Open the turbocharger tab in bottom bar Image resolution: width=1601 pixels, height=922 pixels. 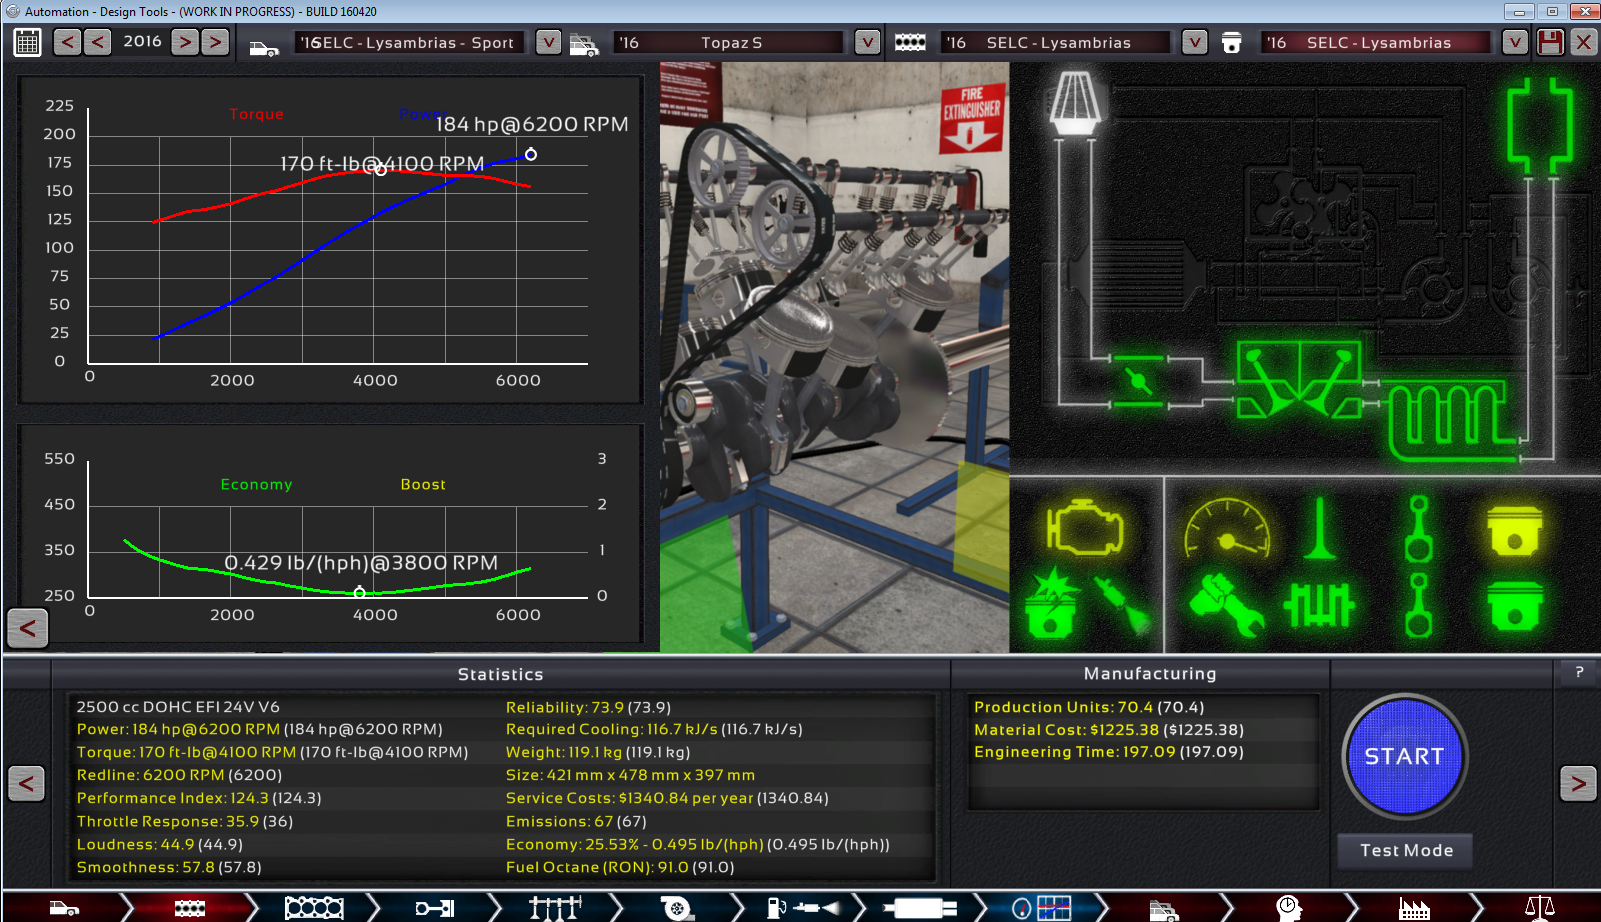point(677,907)
